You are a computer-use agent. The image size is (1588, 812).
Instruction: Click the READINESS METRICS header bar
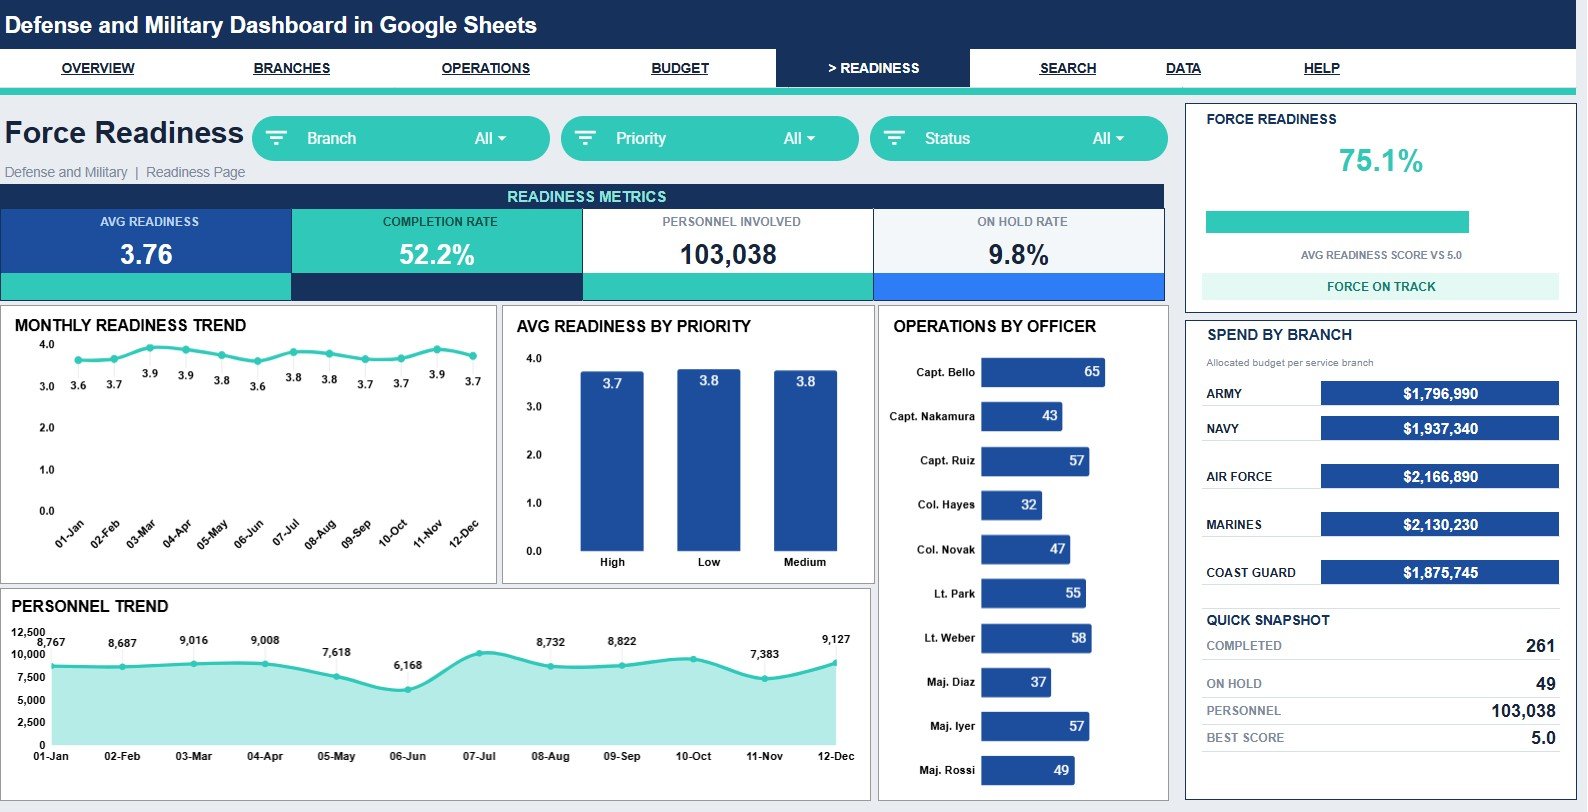pos(582,197)
